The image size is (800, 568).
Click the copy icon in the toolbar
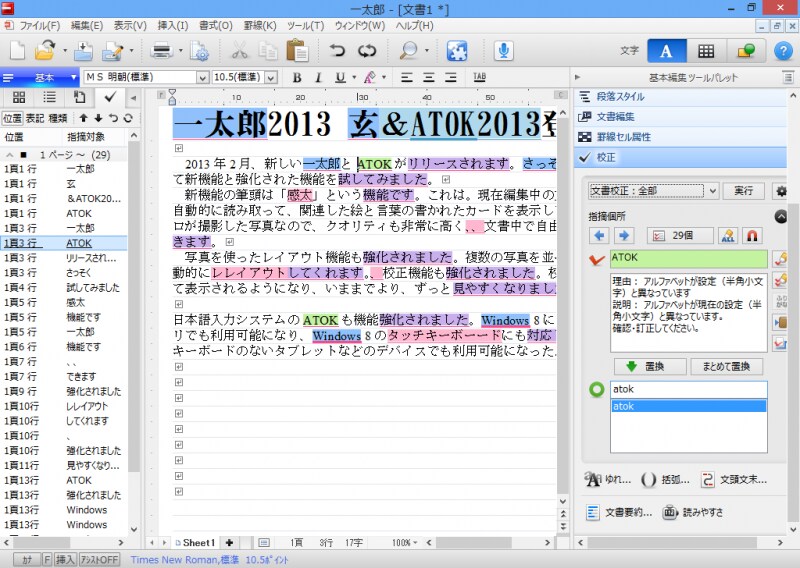(267, 51)
